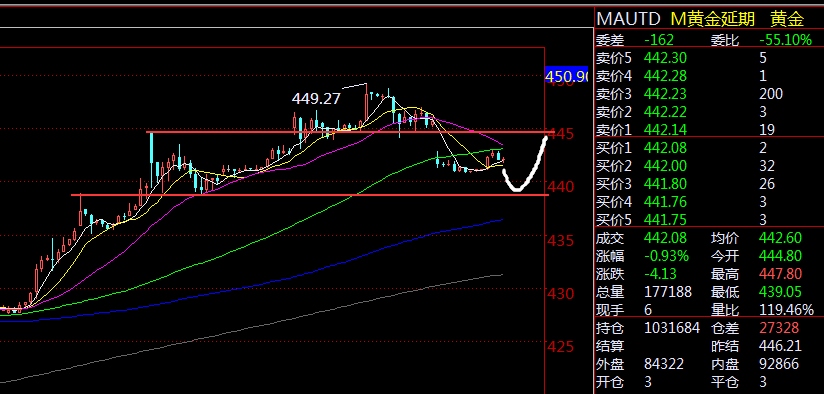Select the 卖价1 ask price 442.14

point(665,129)
